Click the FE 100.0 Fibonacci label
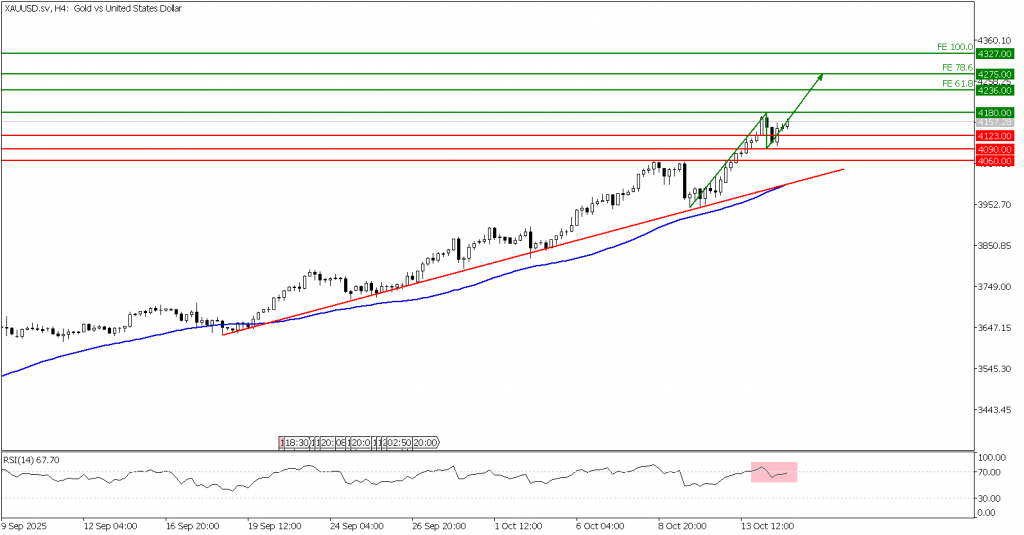This screenshot has width=1024, height=535. 955,47
